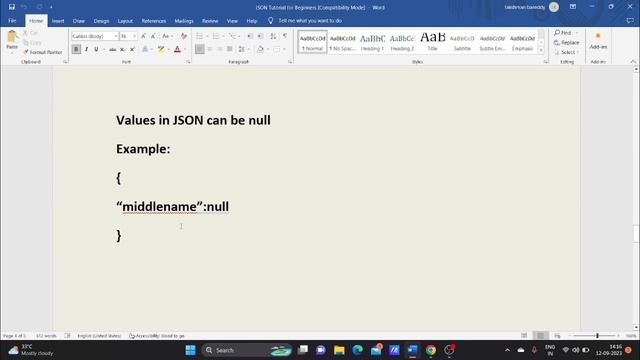Apply highlight color marker
The height and width of the screenshot is (360, 640).
161,49
